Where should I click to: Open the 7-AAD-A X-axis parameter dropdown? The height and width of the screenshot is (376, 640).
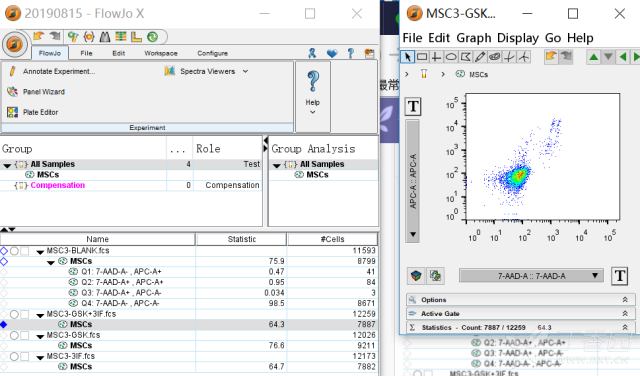tap(531, 276)
